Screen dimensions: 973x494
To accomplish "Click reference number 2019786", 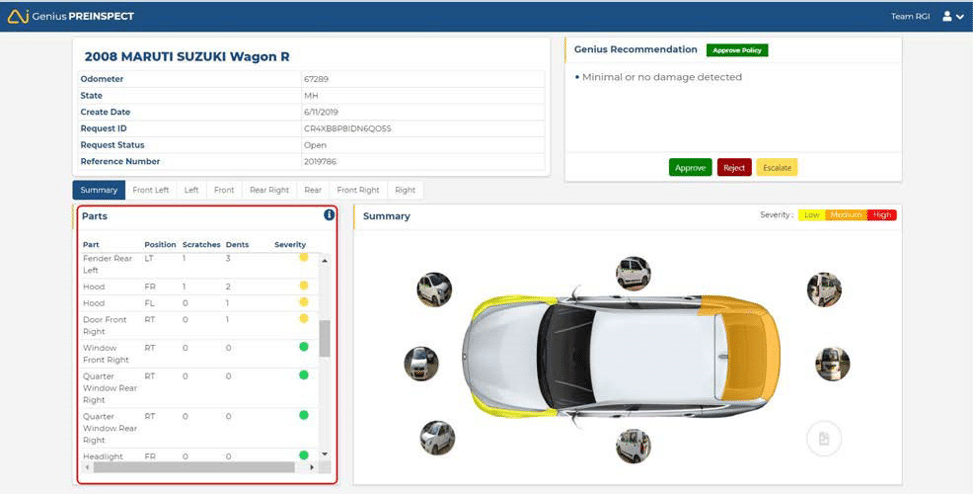I will tap(319, 161).
